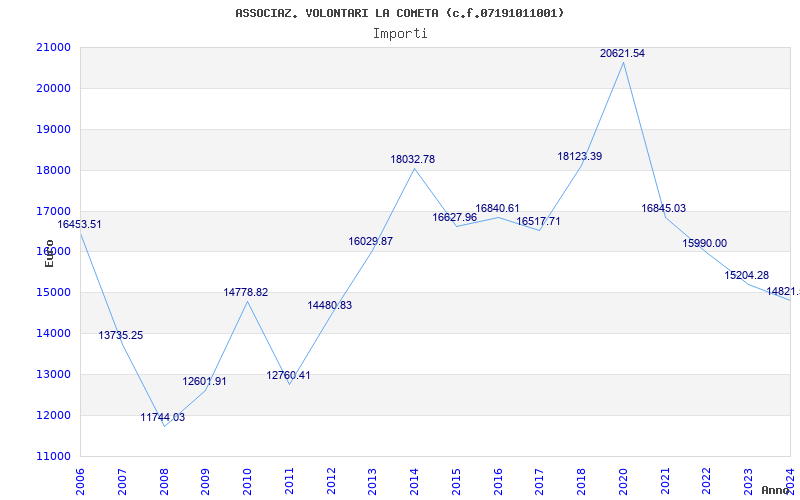This screenshot has width=800, height=500.
Task: Click the y-axis value 11000
Action: click(53, 456)
